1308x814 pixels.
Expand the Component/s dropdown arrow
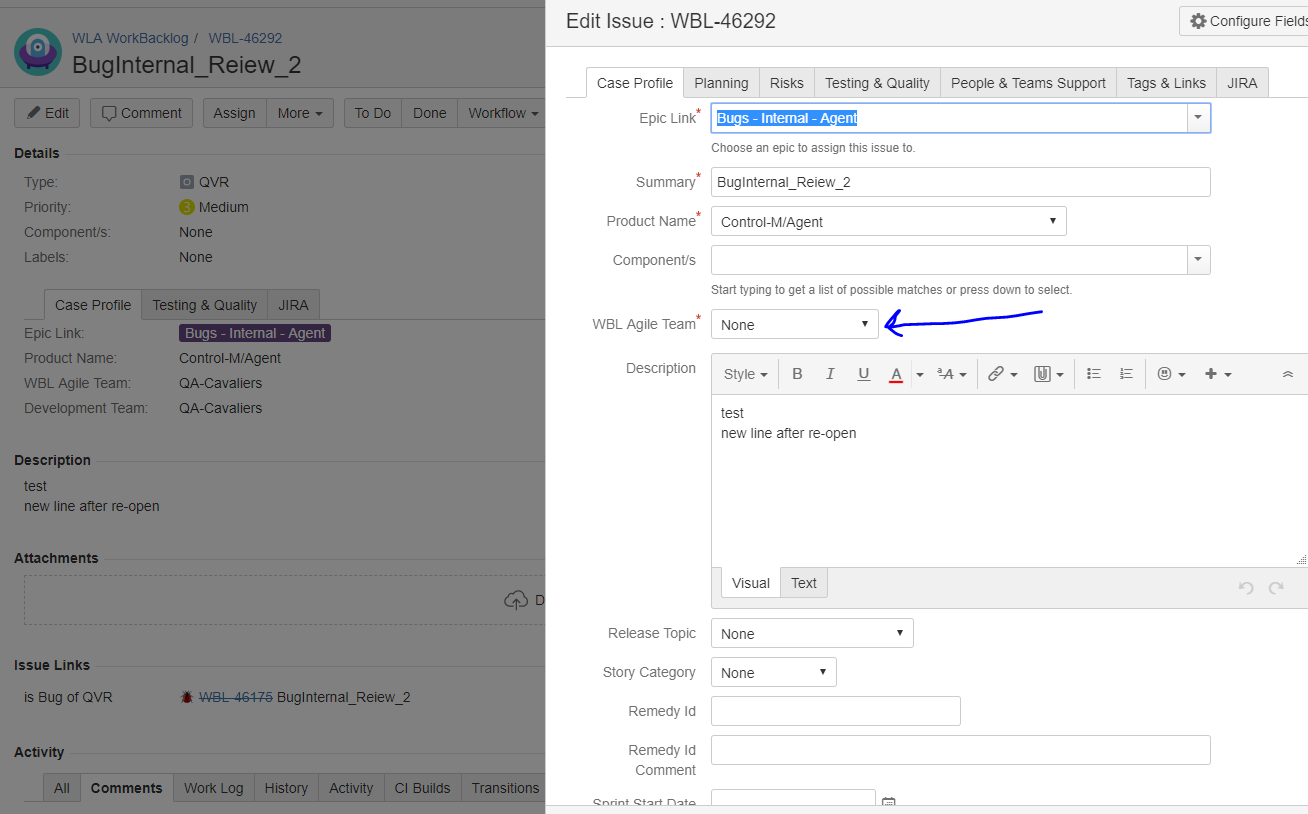[1198, 260]
